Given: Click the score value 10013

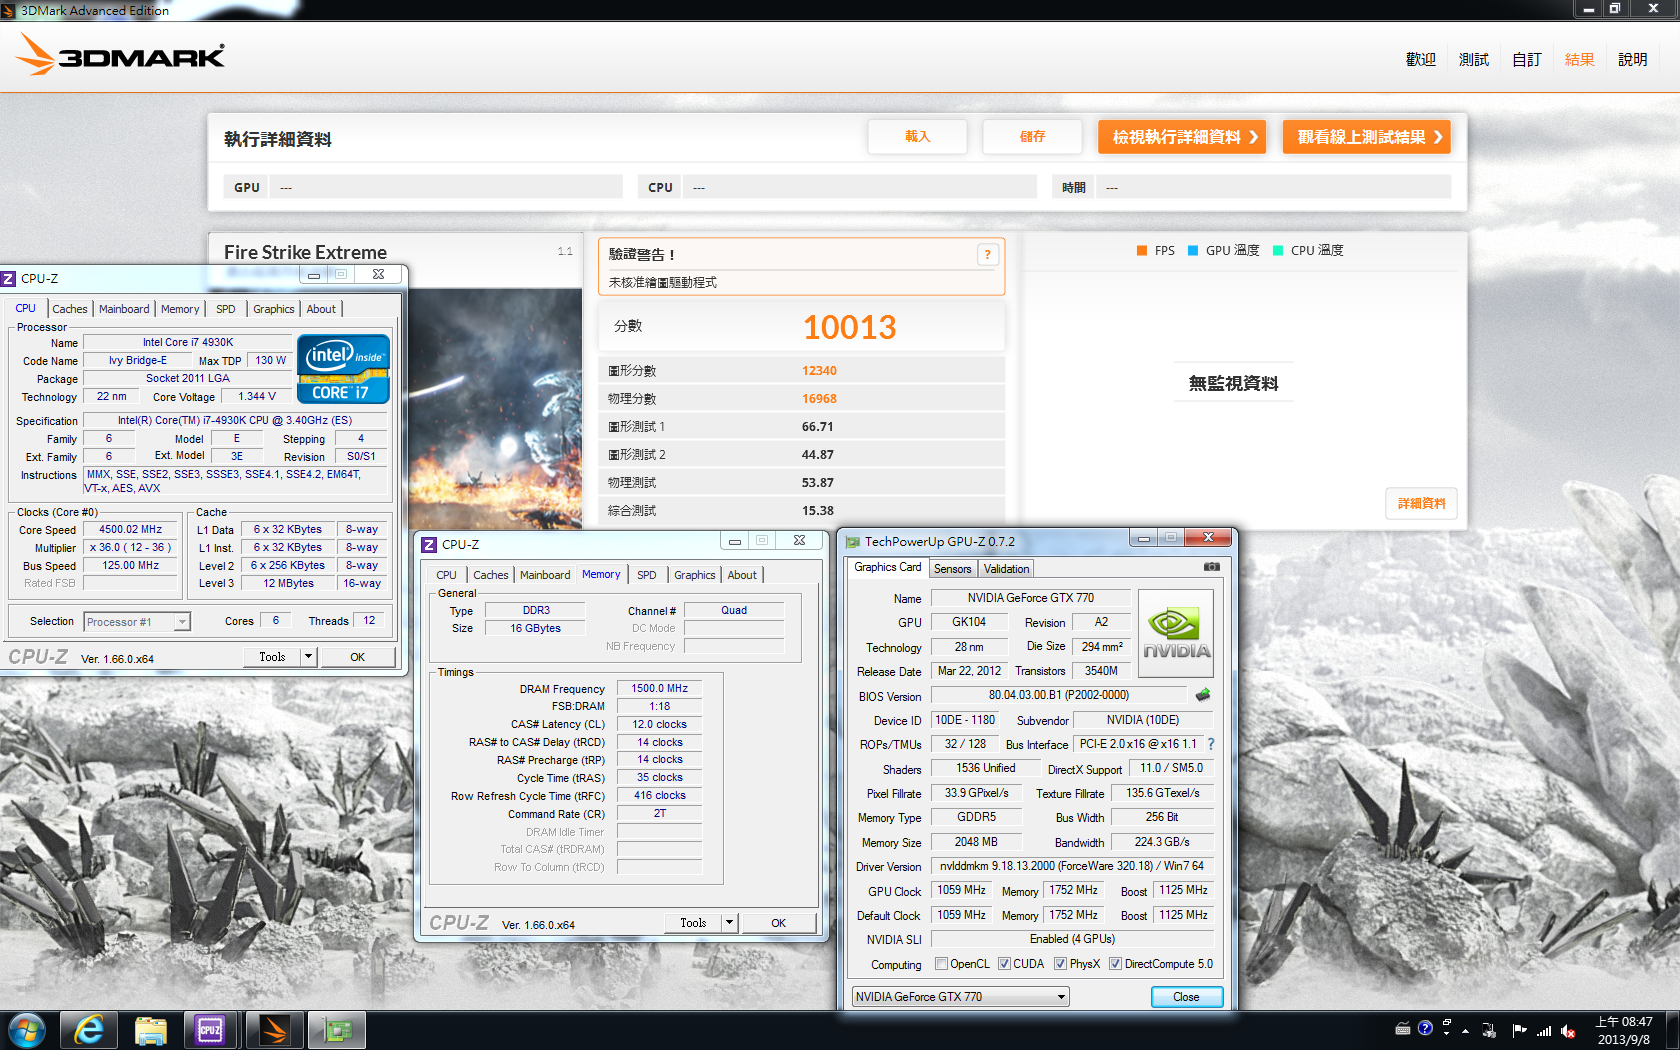Looking at the screenshot, I should pos(850,327).
